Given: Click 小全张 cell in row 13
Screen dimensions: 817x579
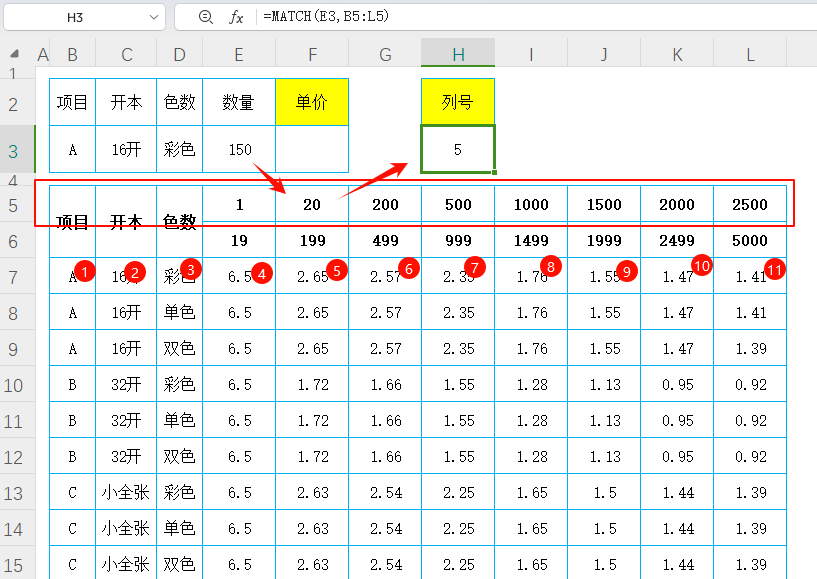Looking at the screenshot, I should pos(126,492).
